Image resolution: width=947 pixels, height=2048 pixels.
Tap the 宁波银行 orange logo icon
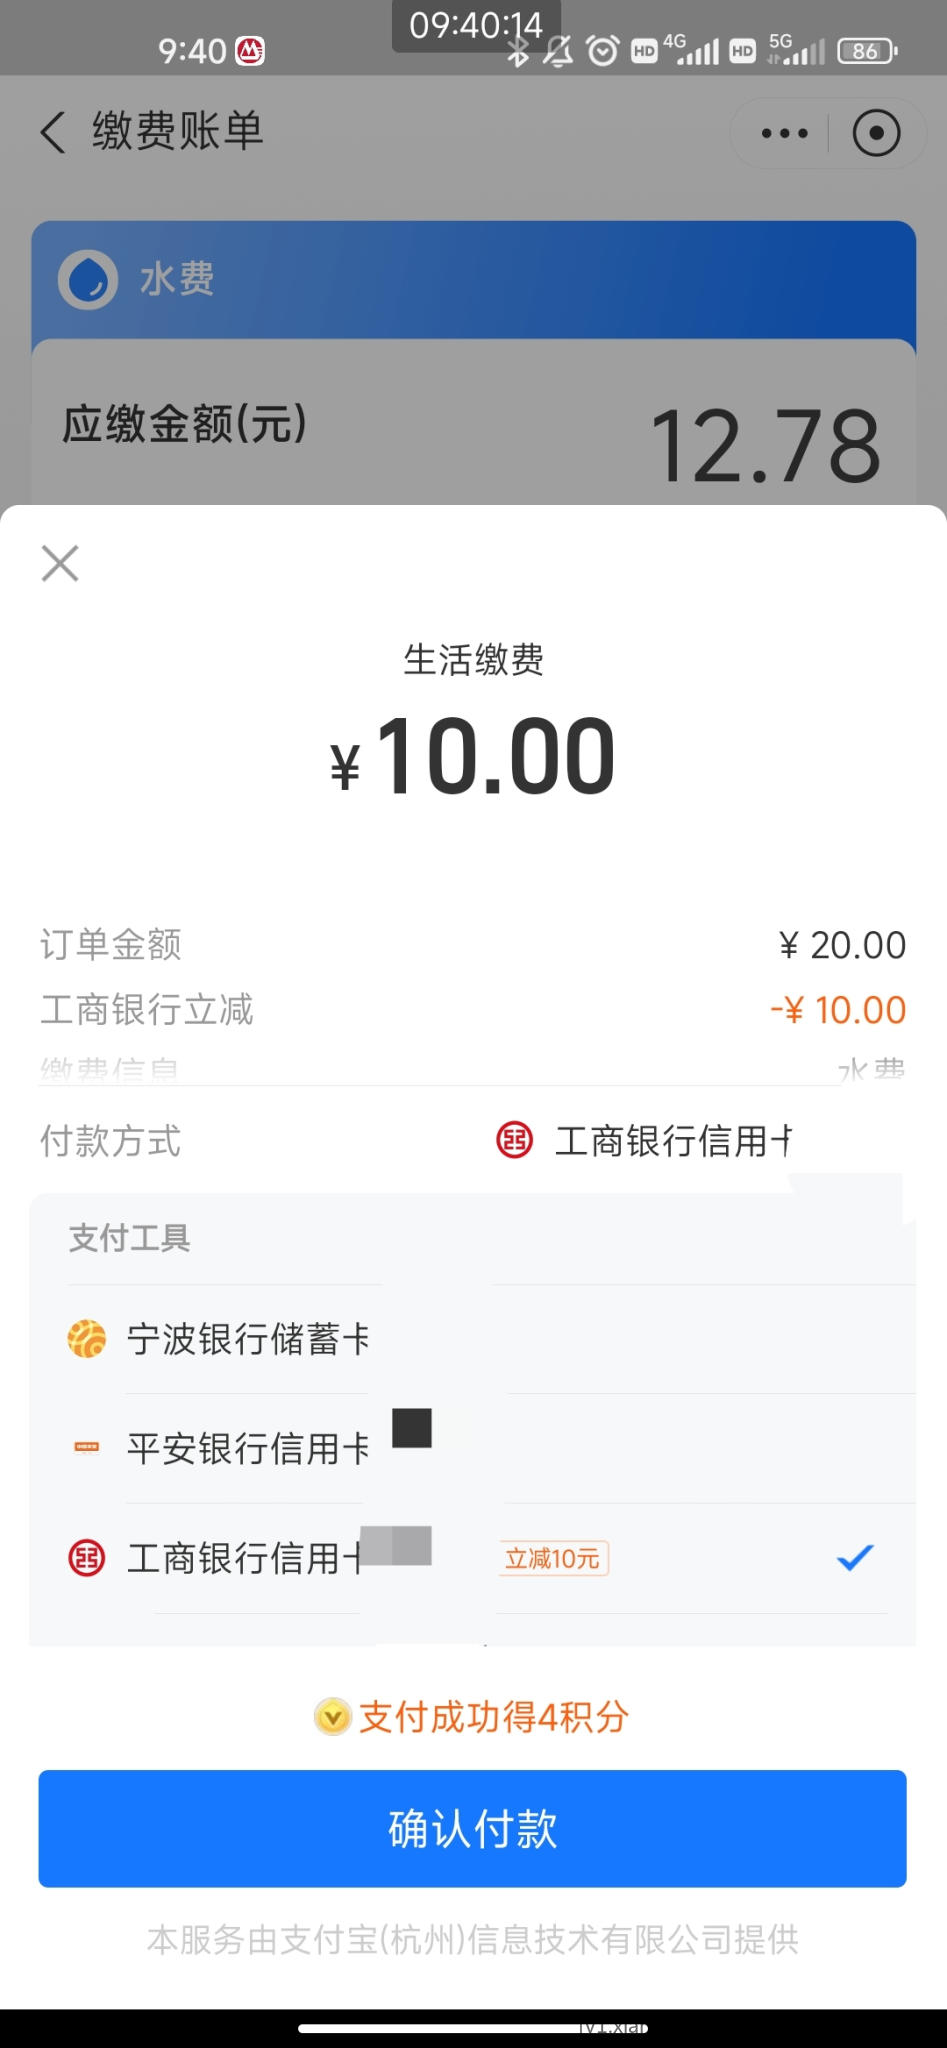tap(87, 1339)
